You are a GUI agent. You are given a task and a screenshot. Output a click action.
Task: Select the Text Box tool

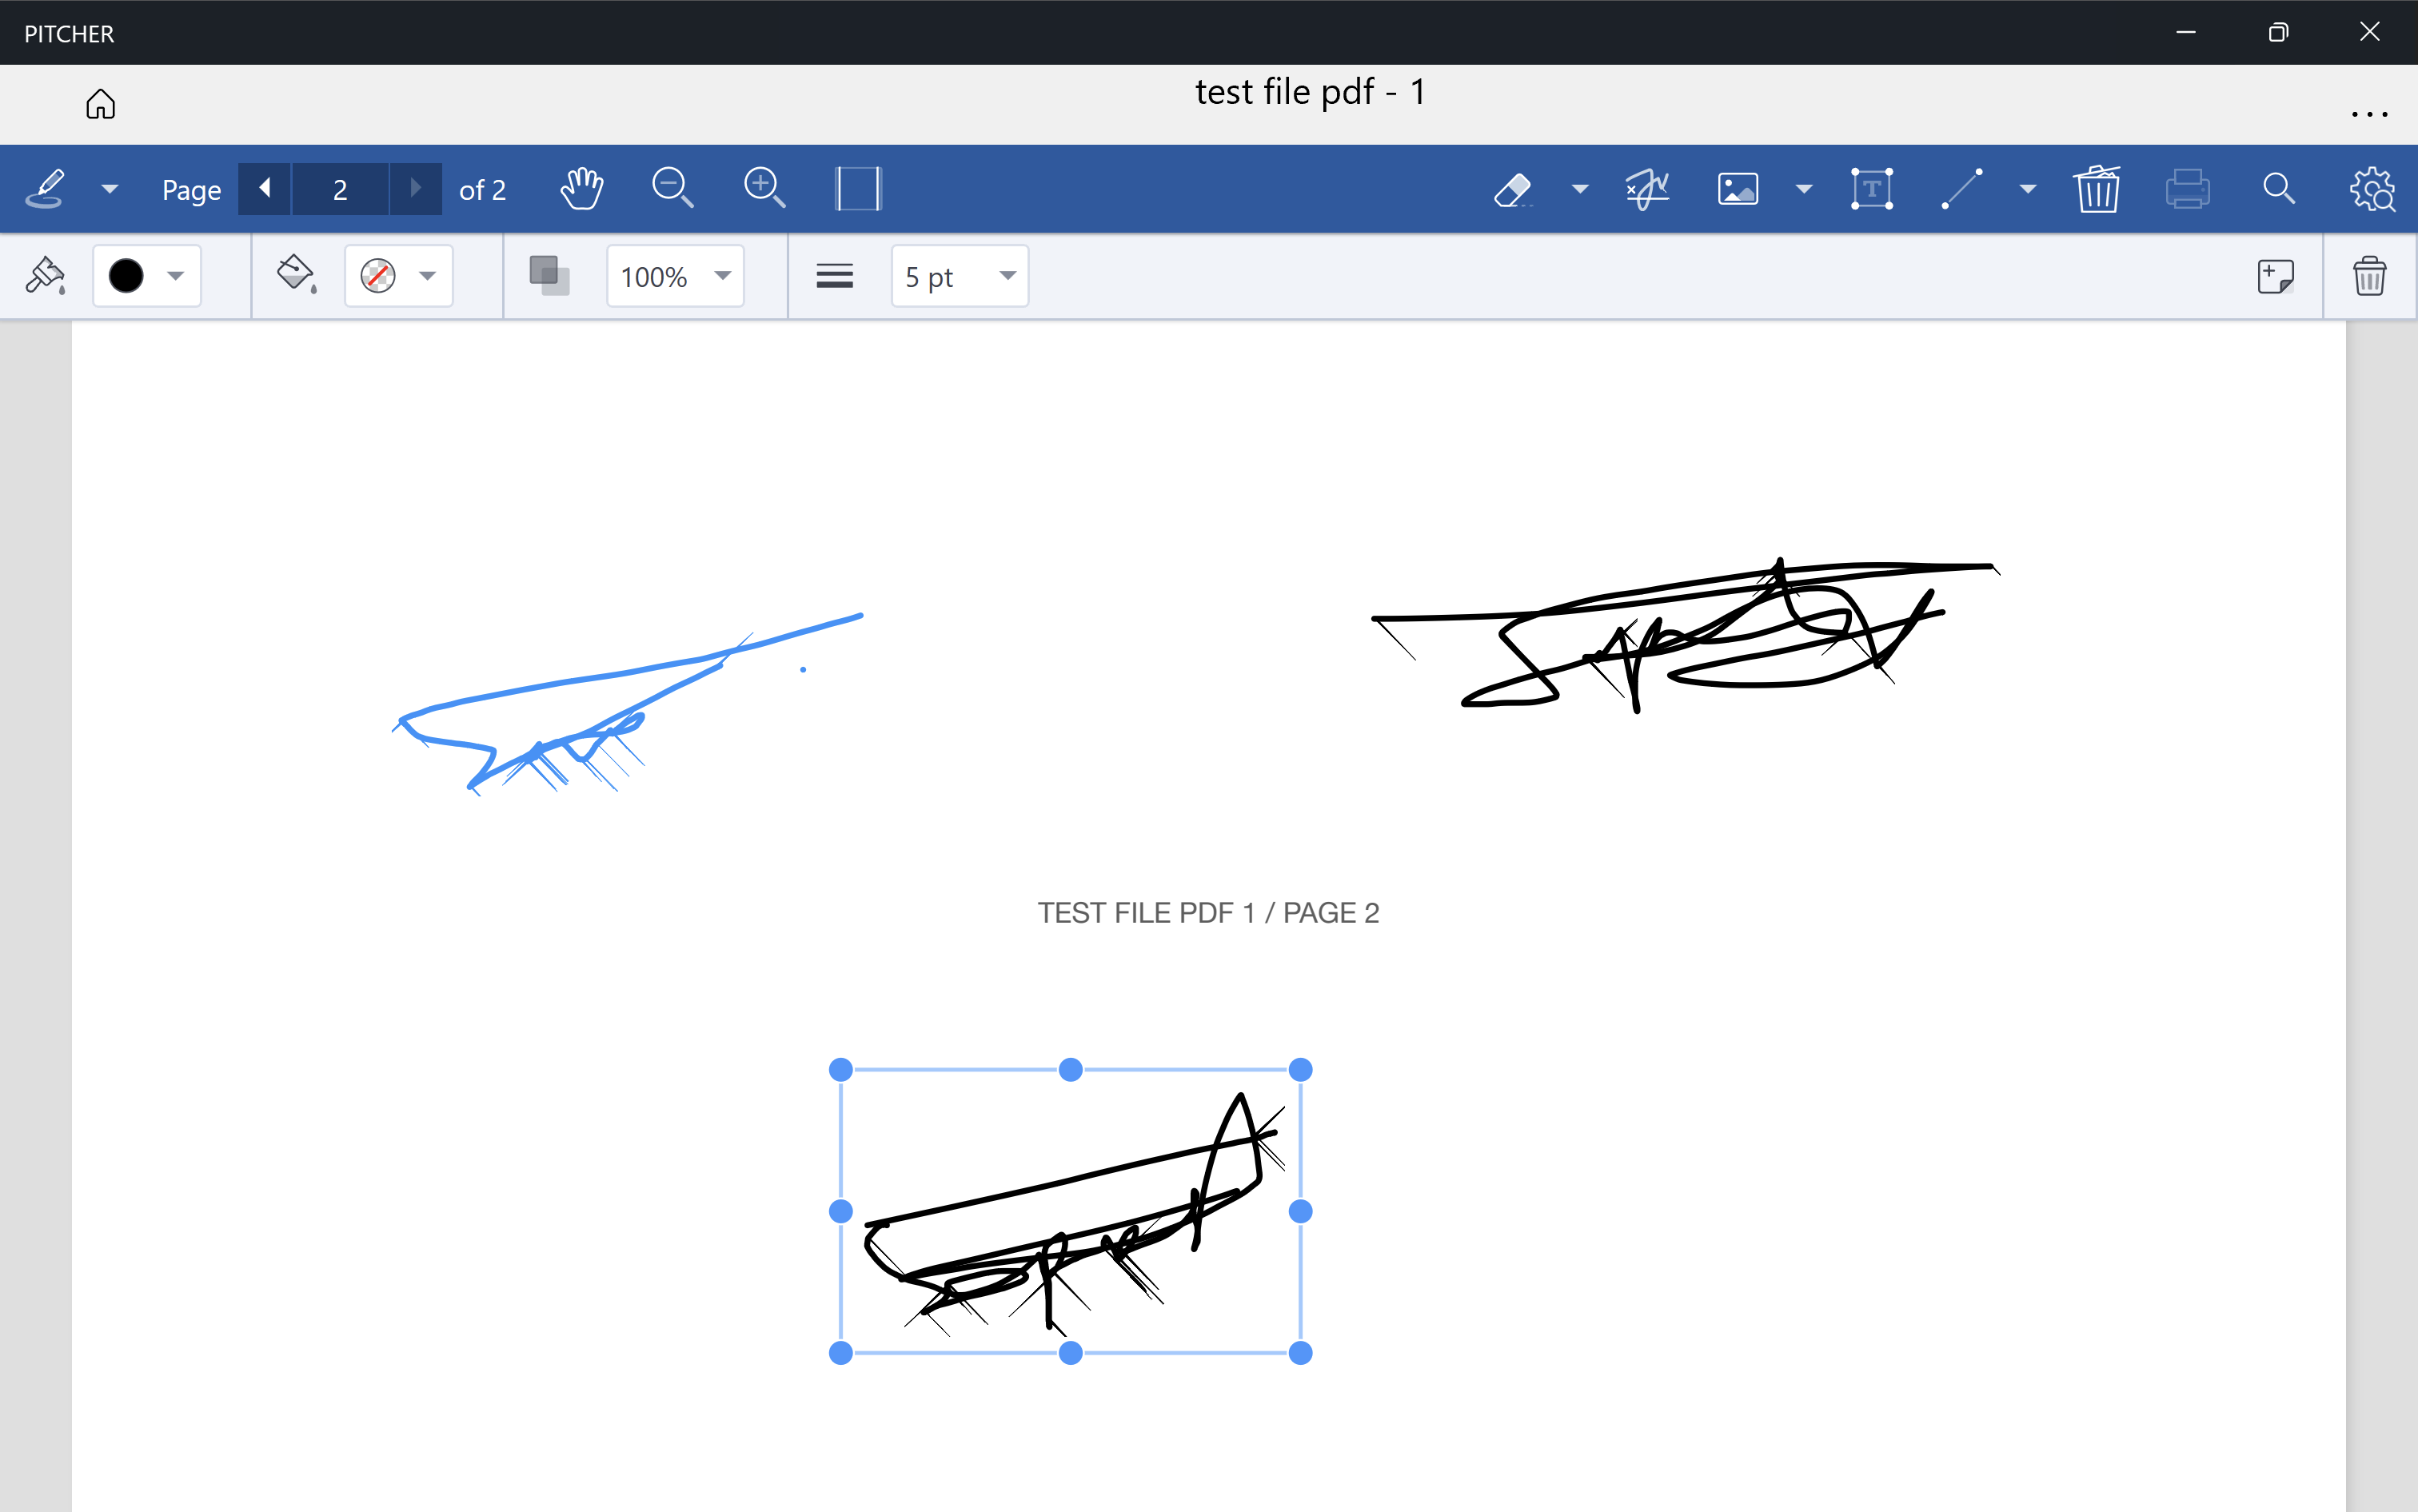tap(1871, 189)
